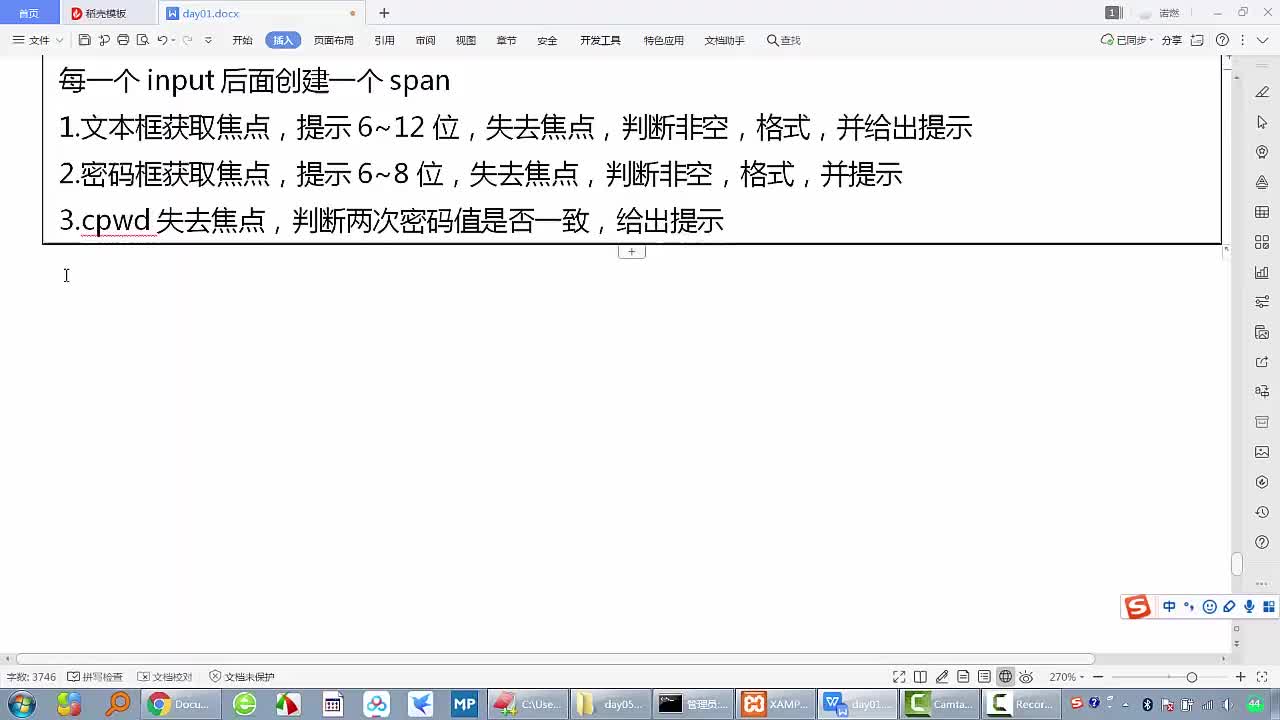Select the 开发工具 ribbon tab

pyautogui.click(x=600, y=40)
